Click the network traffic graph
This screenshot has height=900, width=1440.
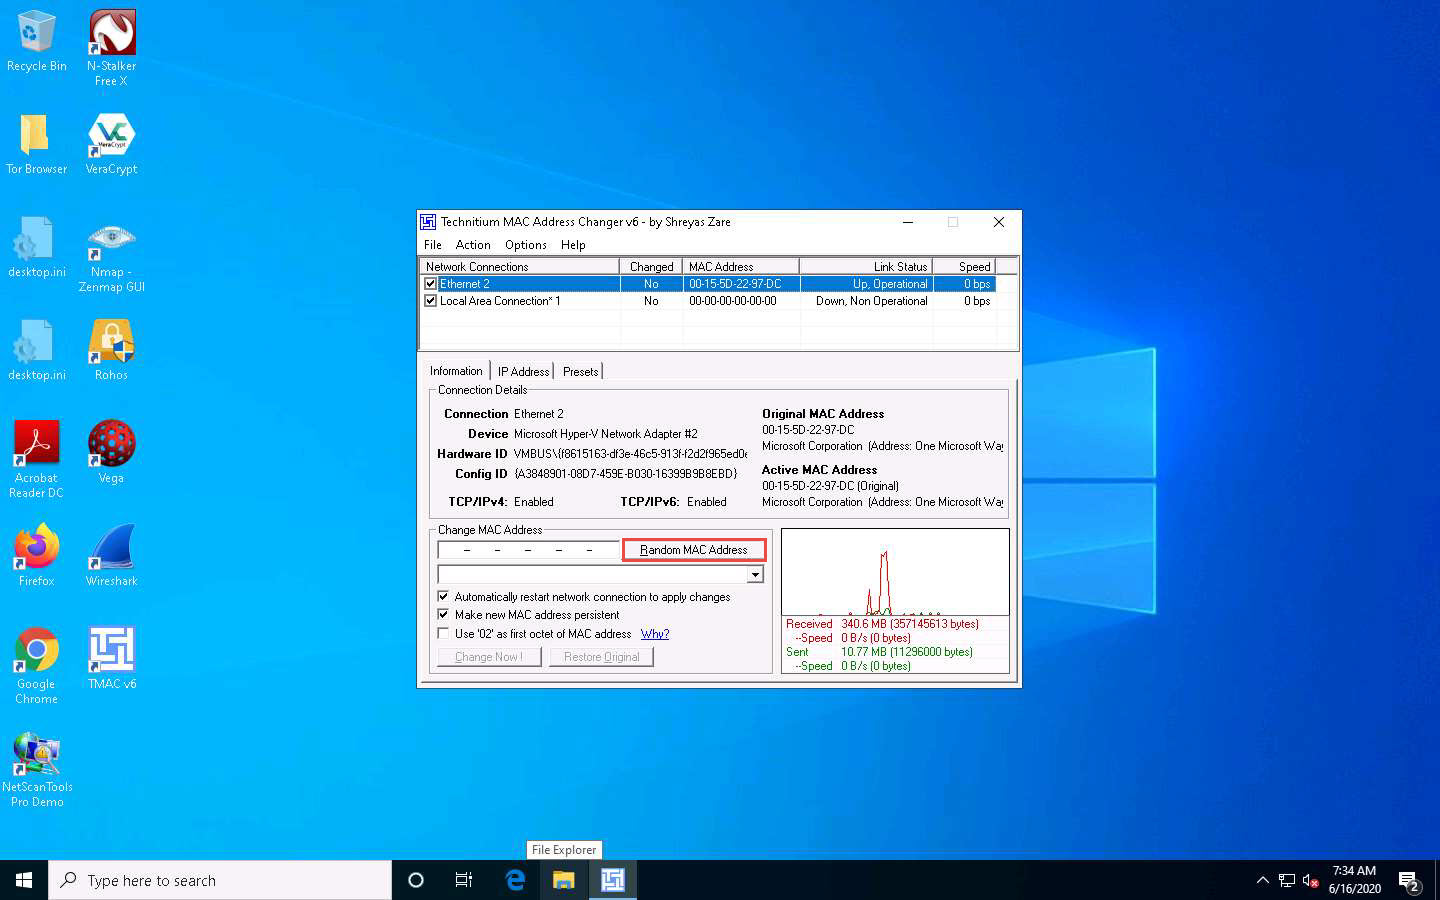[895, 572]
